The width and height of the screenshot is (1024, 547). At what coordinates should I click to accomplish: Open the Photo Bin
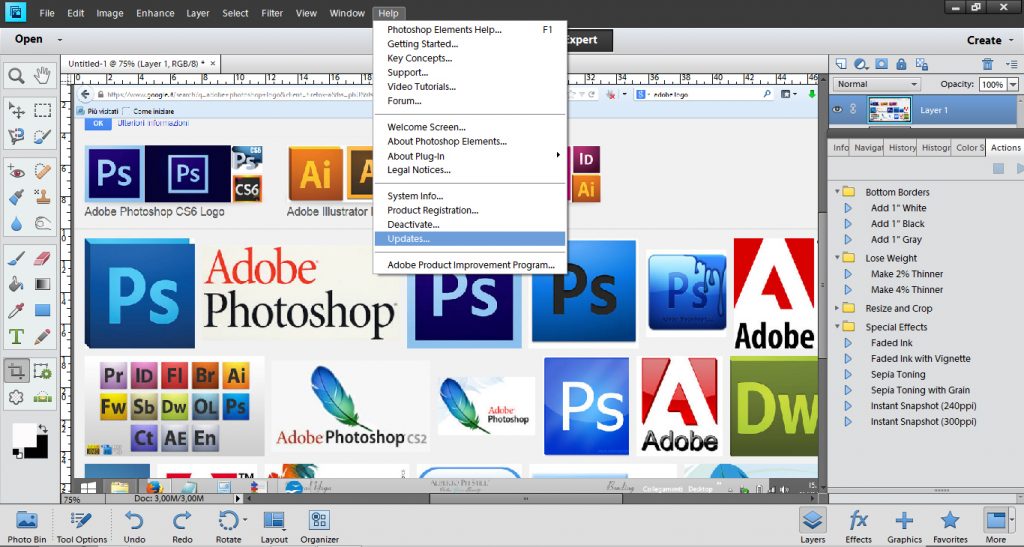click(x=27, y=527)
